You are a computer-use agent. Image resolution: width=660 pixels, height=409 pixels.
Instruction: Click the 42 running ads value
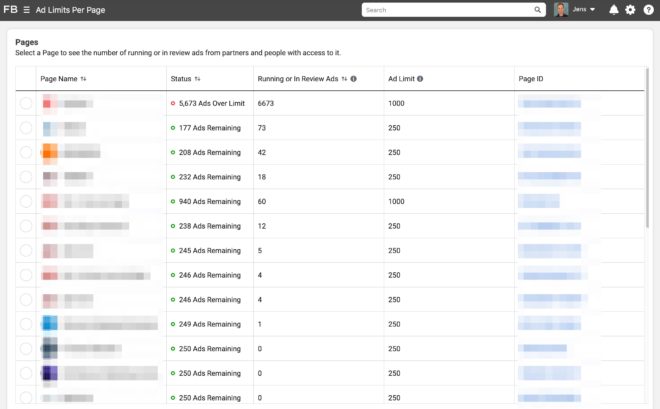pyautogui.click(x=262, y=152)
